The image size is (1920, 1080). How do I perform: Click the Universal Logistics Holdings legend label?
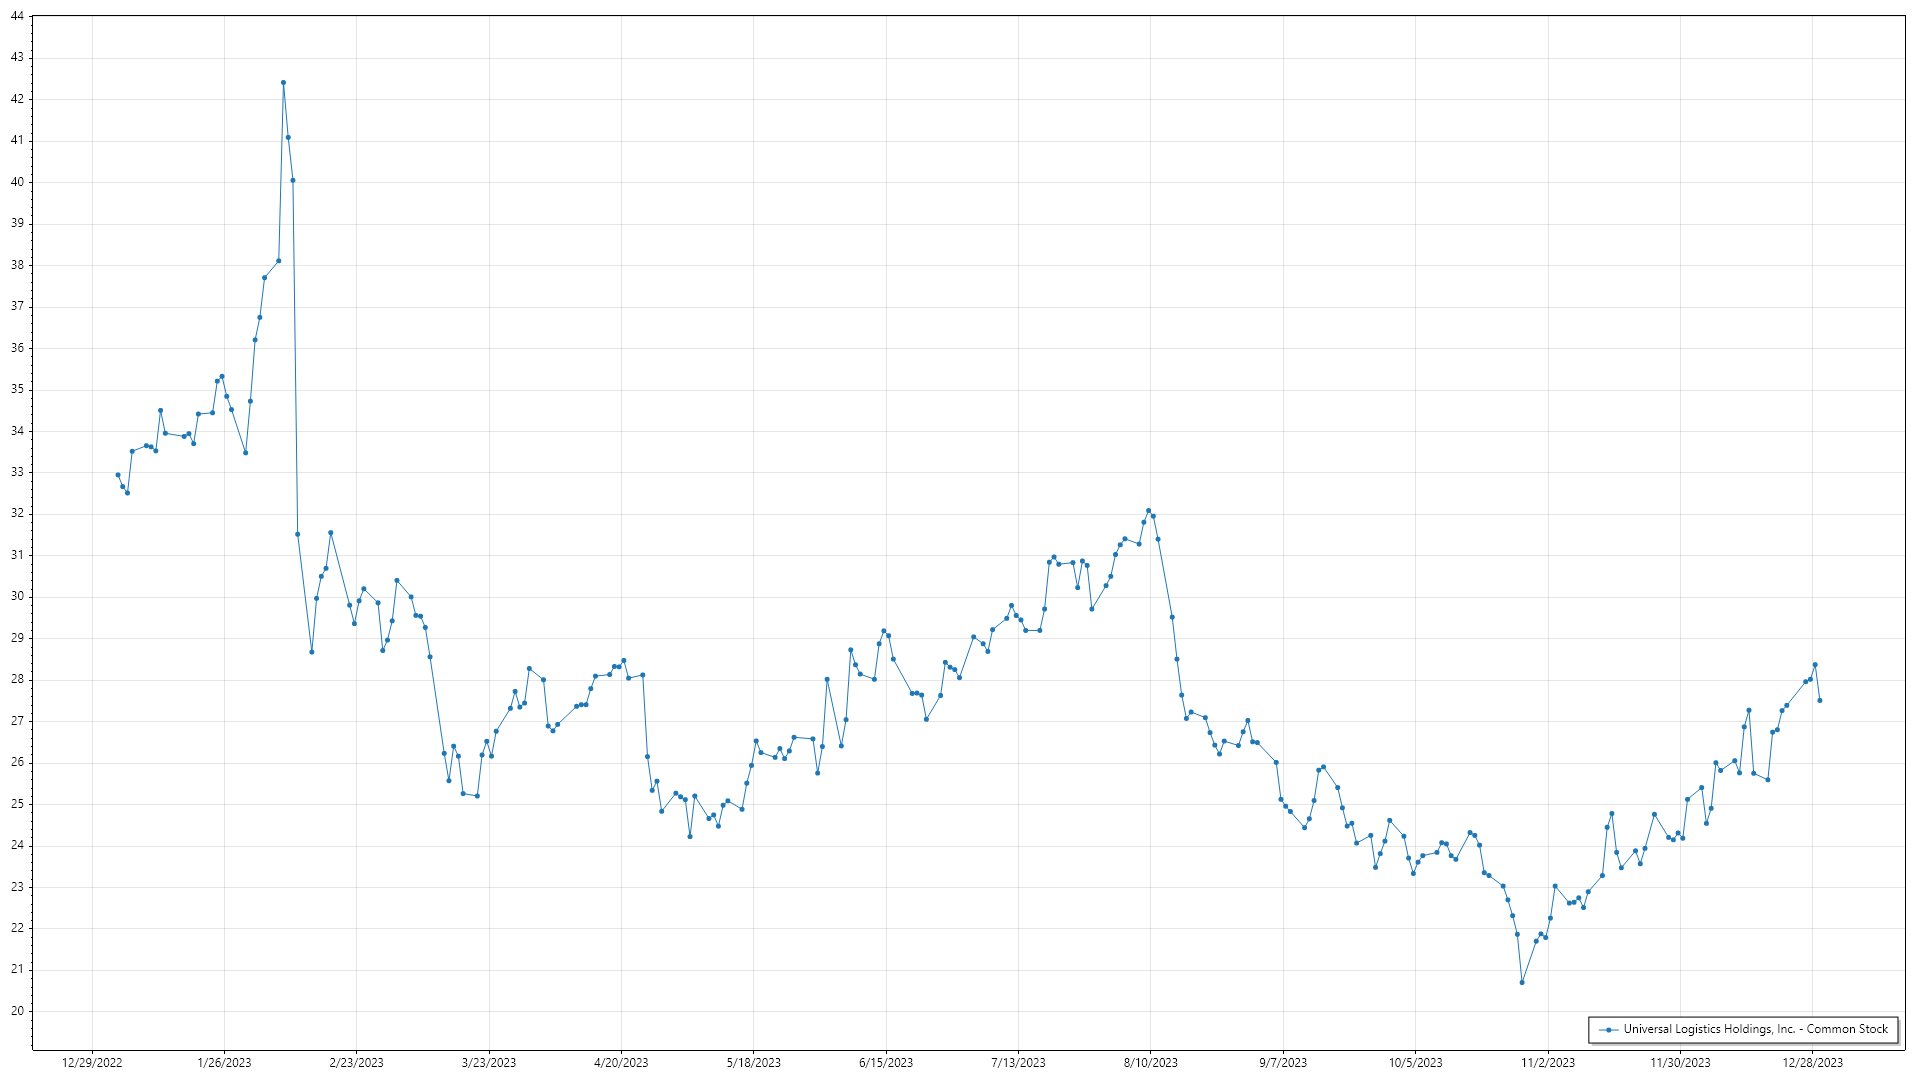click(x=1755, y=1029)
